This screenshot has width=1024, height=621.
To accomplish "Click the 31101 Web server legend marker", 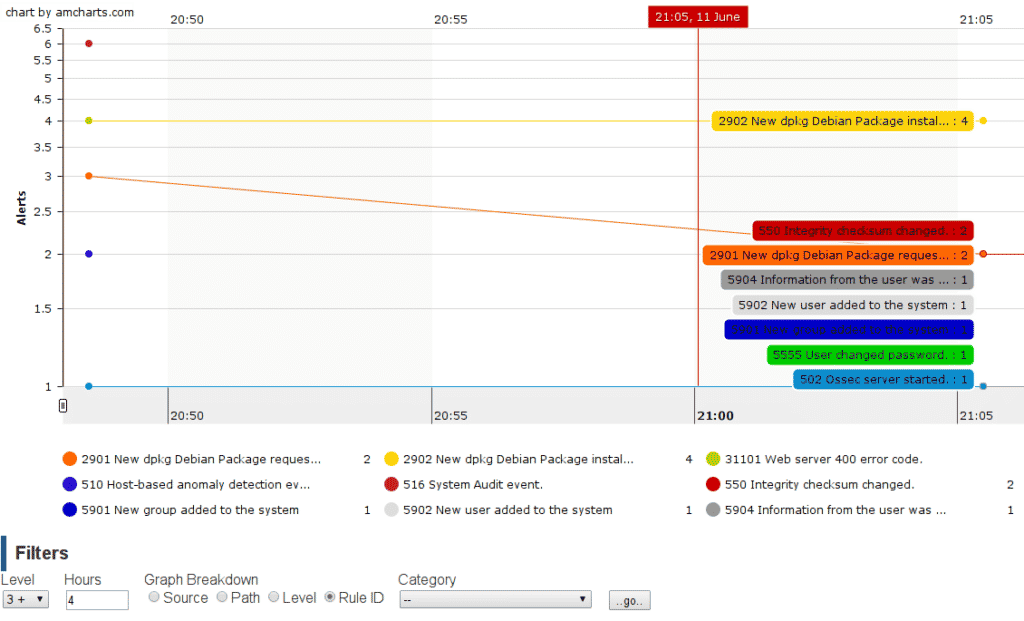I will (713, 459).
